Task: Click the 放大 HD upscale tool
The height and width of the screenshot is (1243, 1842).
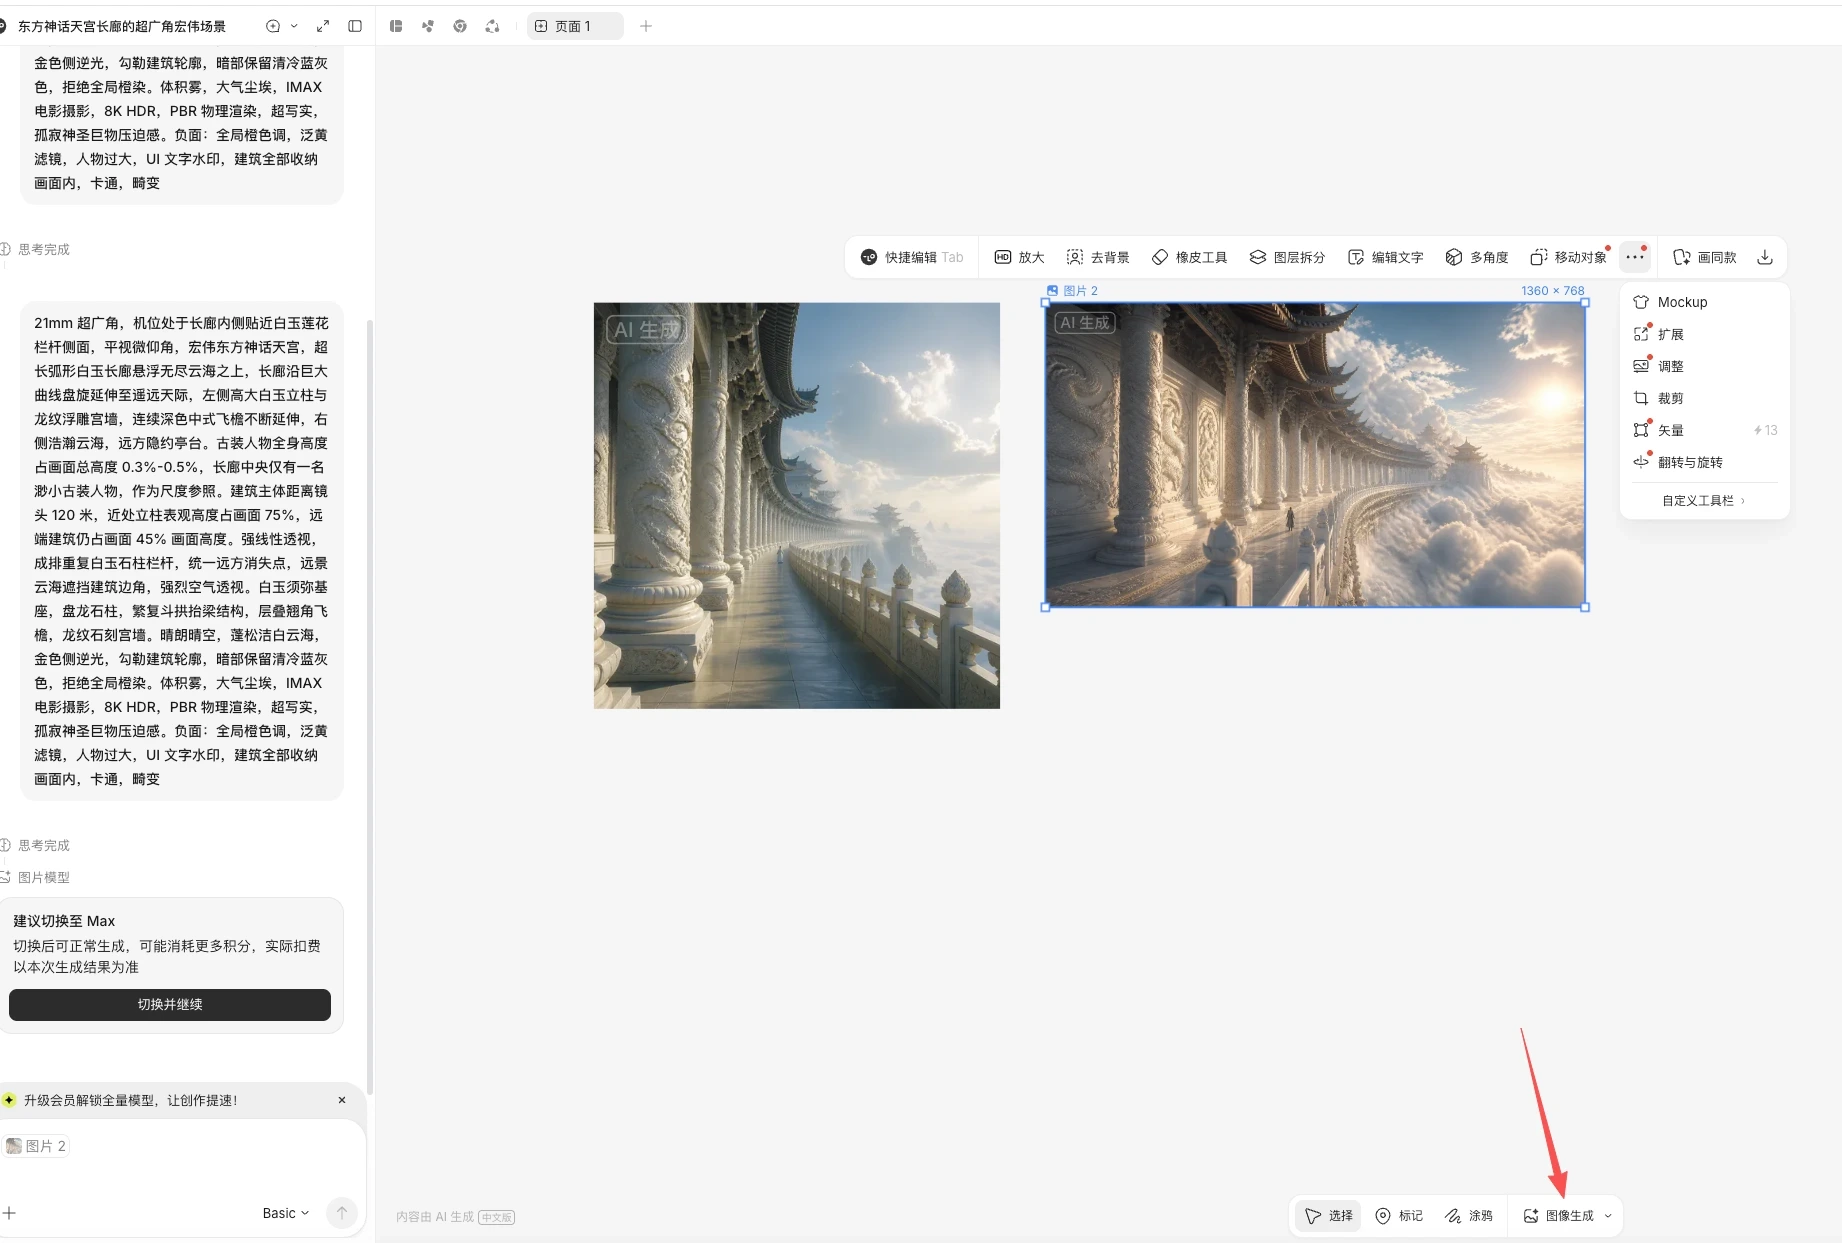Action: (1019, 257)
